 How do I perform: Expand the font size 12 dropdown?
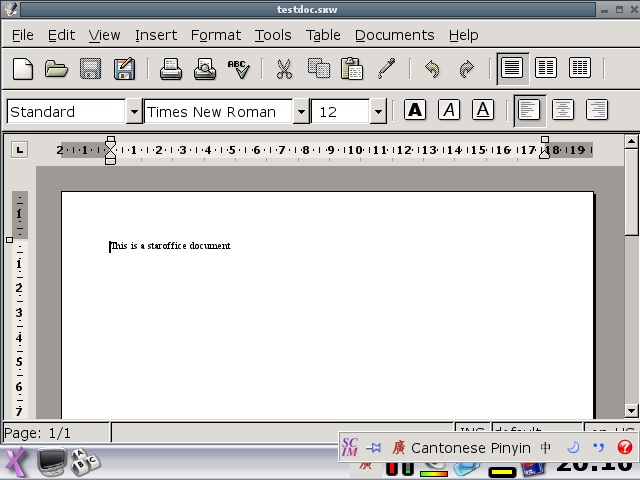378,112
